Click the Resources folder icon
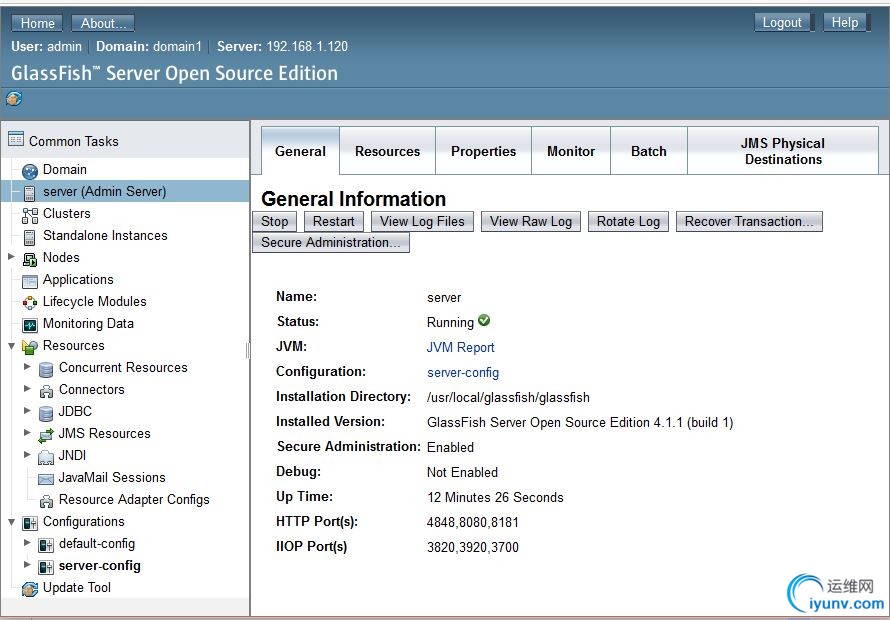 pos(30,347)
